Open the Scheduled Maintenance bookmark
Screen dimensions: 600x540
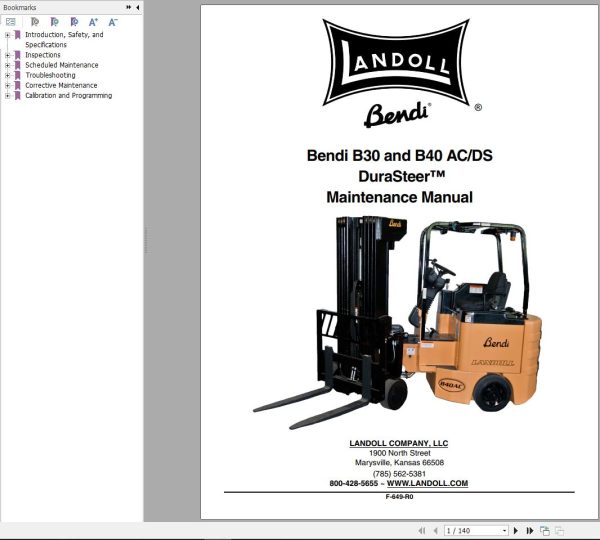pos(62,65)
